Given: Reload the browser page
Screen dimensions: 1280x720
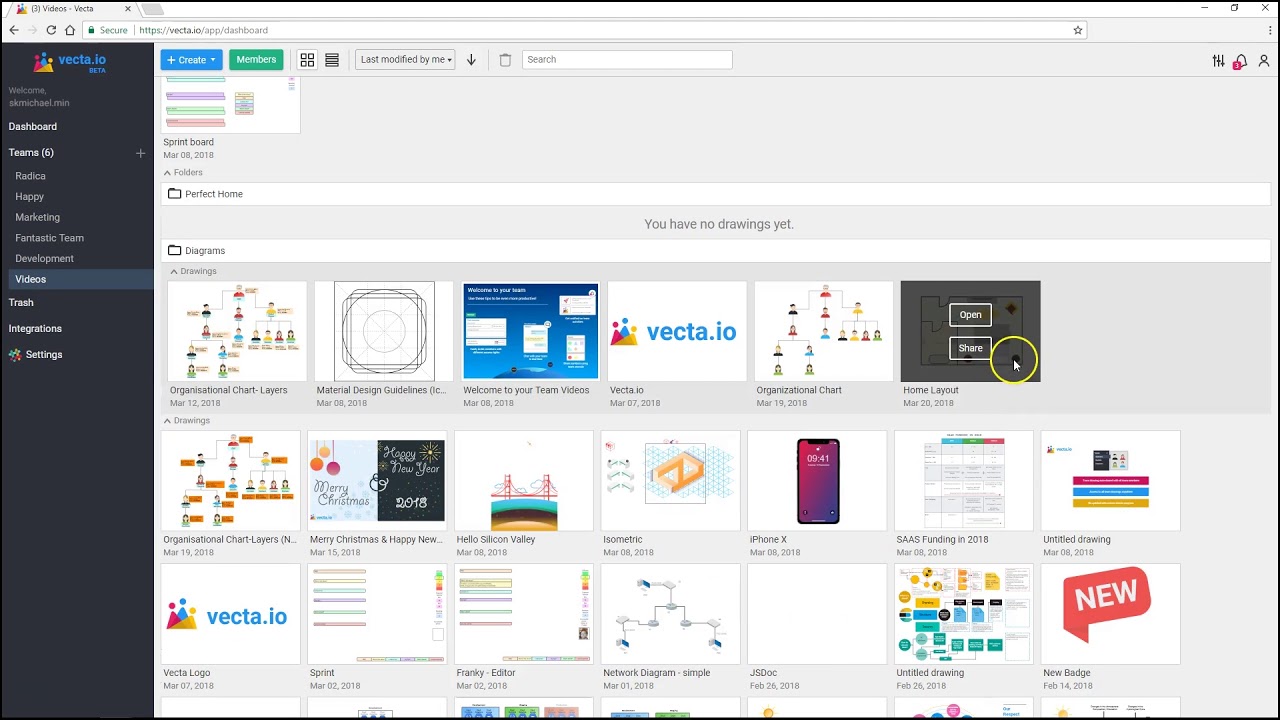Looking at the screenshot, I should click(52, 30).
